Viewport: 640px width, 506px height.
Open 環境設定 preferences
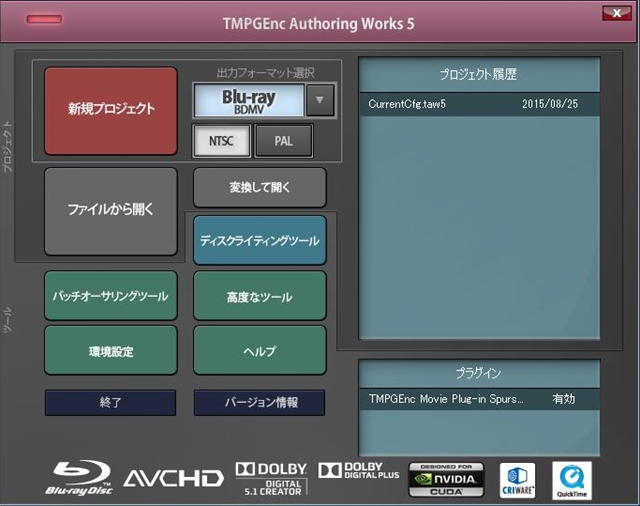click(111, 350)
